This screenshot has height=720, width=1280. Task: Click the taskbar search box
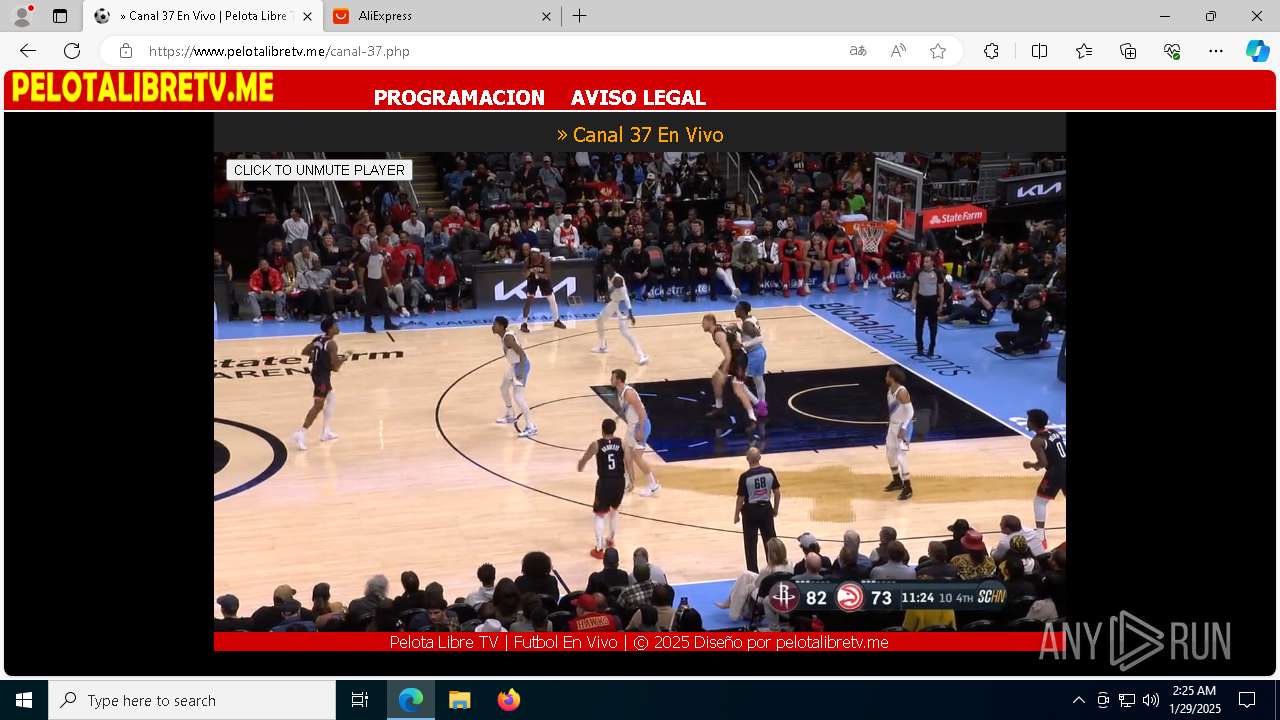(x=192, y=700)
